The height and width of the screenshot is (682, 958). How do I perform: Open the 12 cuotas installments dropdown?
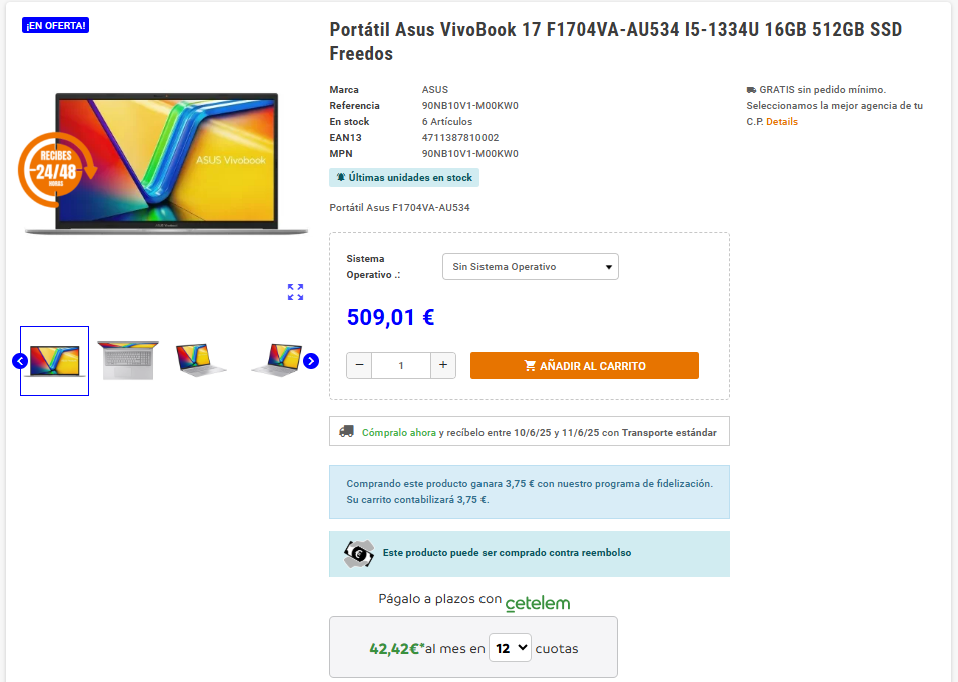pos(511,648)
